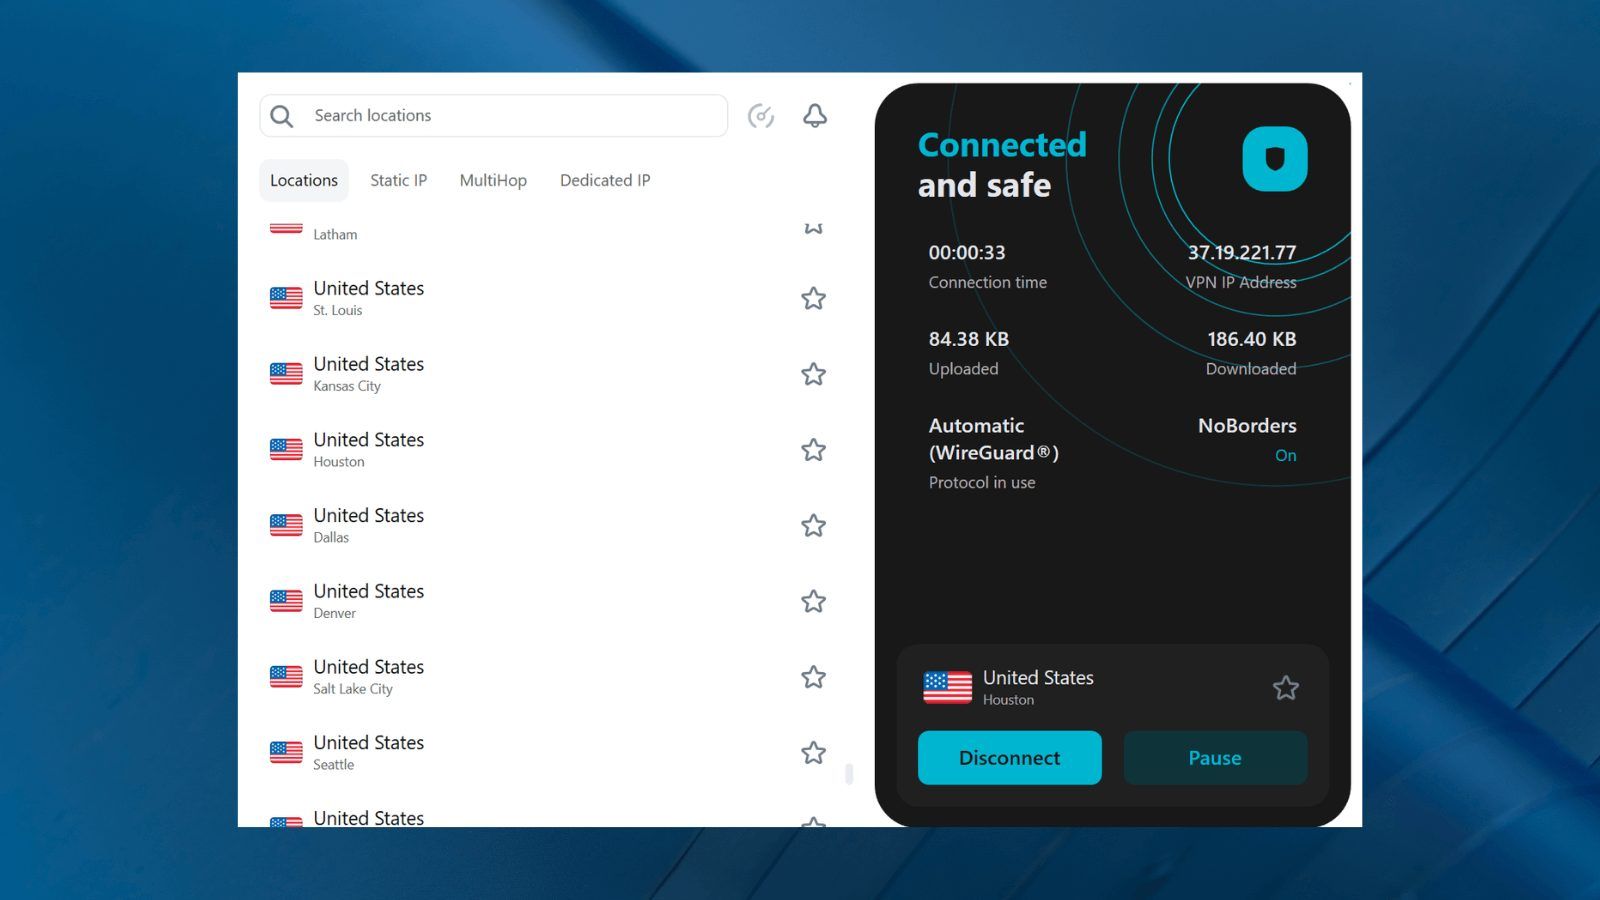
Task: Focus the Search locations field
Action: [x=493, y=116]
